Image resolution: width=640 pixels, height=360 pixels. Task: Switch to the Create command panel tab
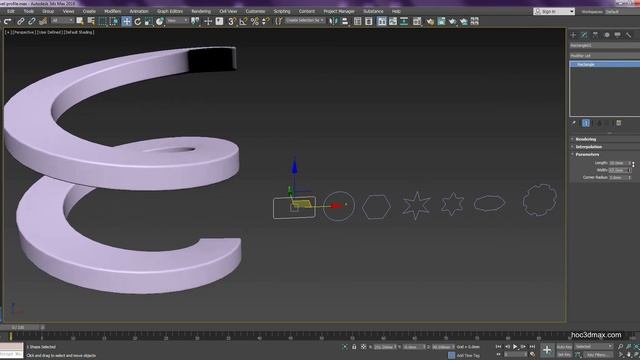[x=573, y=35]
